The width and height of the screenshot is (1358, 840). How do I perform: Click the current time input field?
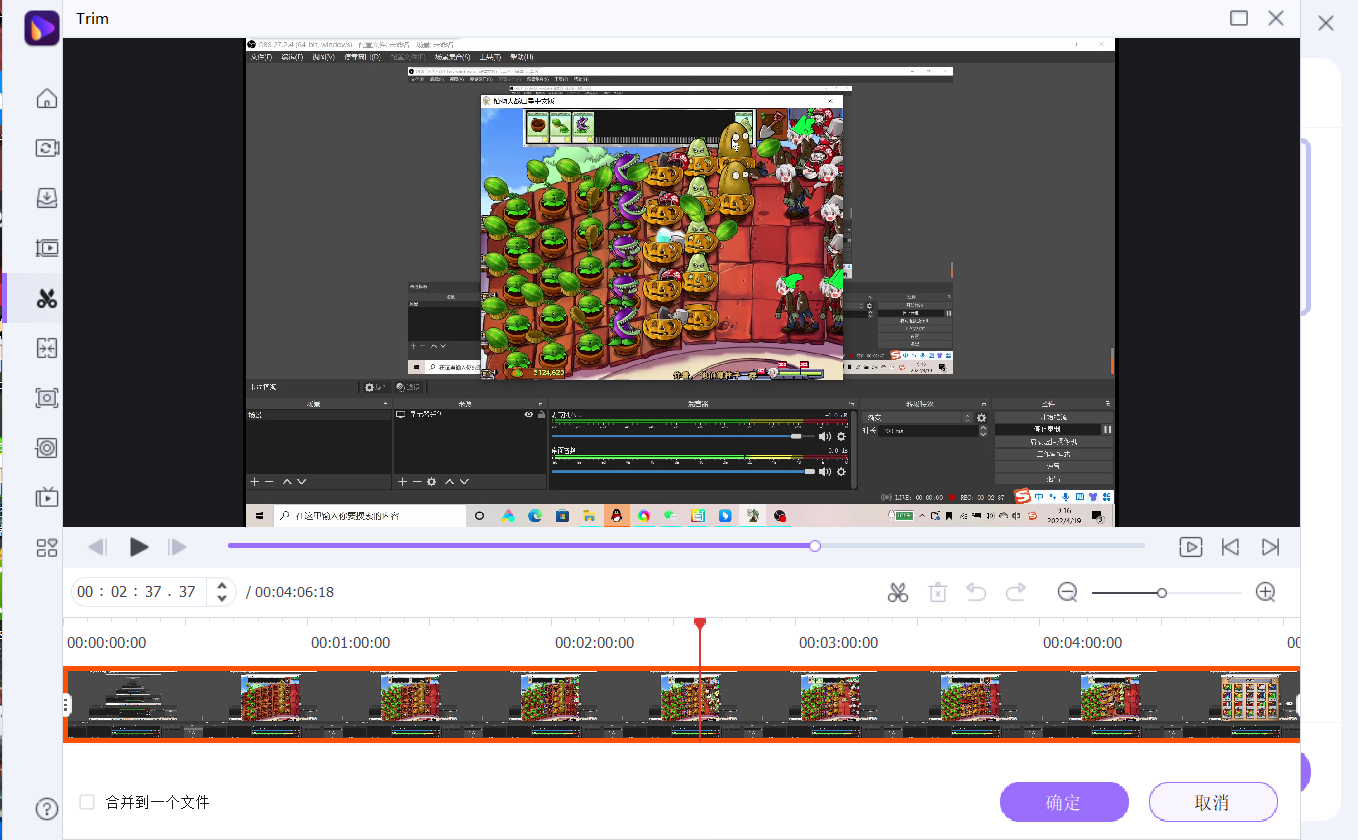pos(137,592)
